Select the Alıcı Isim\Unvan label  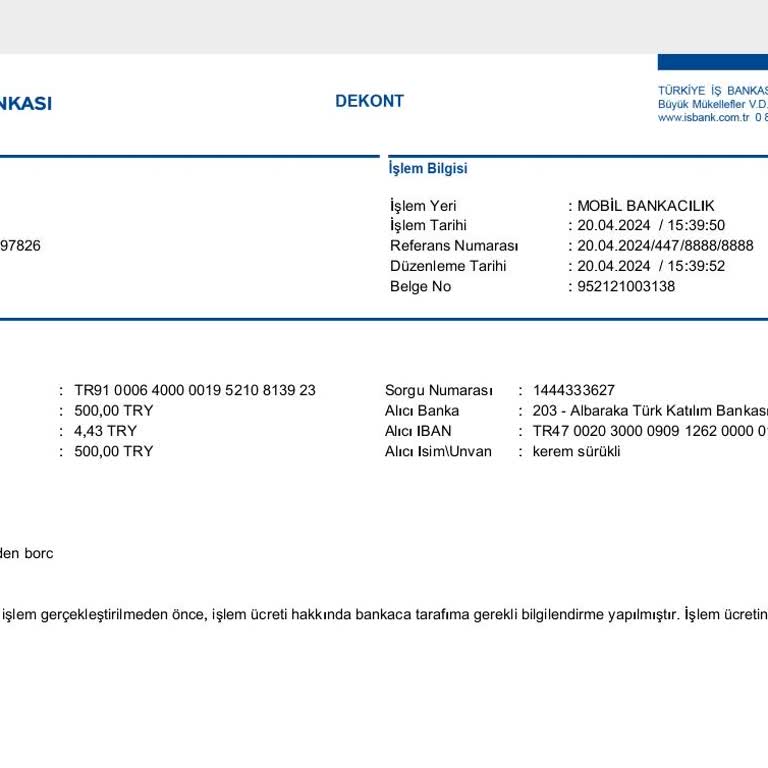point(438,451)
